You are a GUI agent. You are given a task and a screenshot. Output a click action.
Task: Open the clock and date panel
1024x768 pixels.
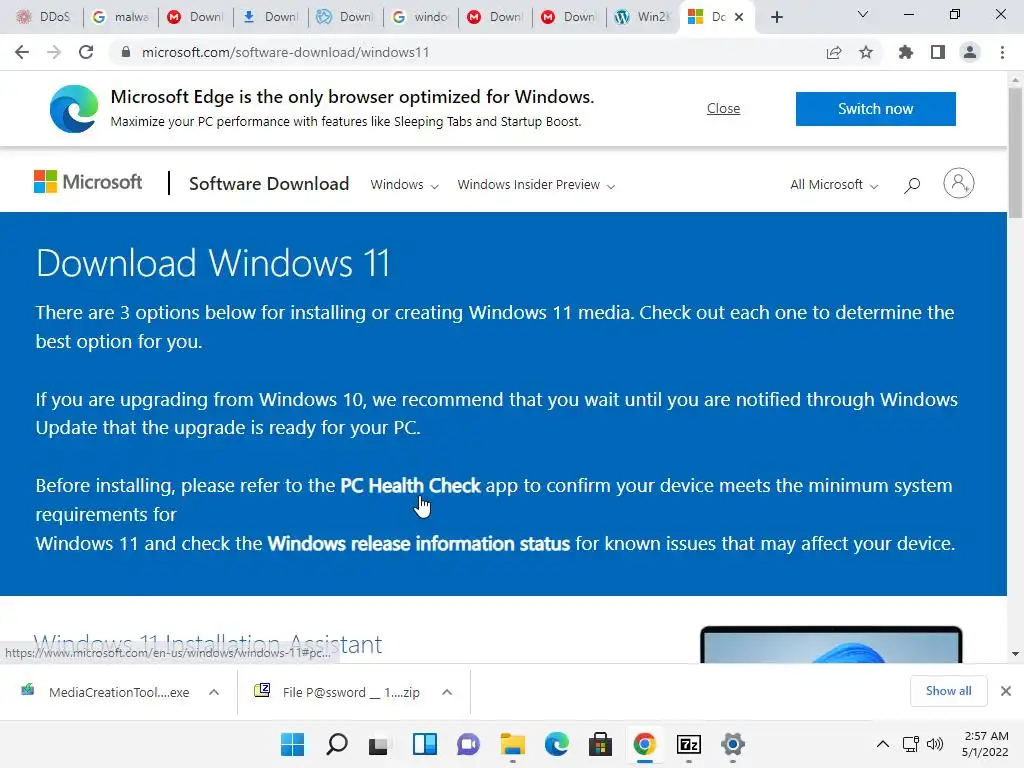pyautogui.click(x=985, y=744)
